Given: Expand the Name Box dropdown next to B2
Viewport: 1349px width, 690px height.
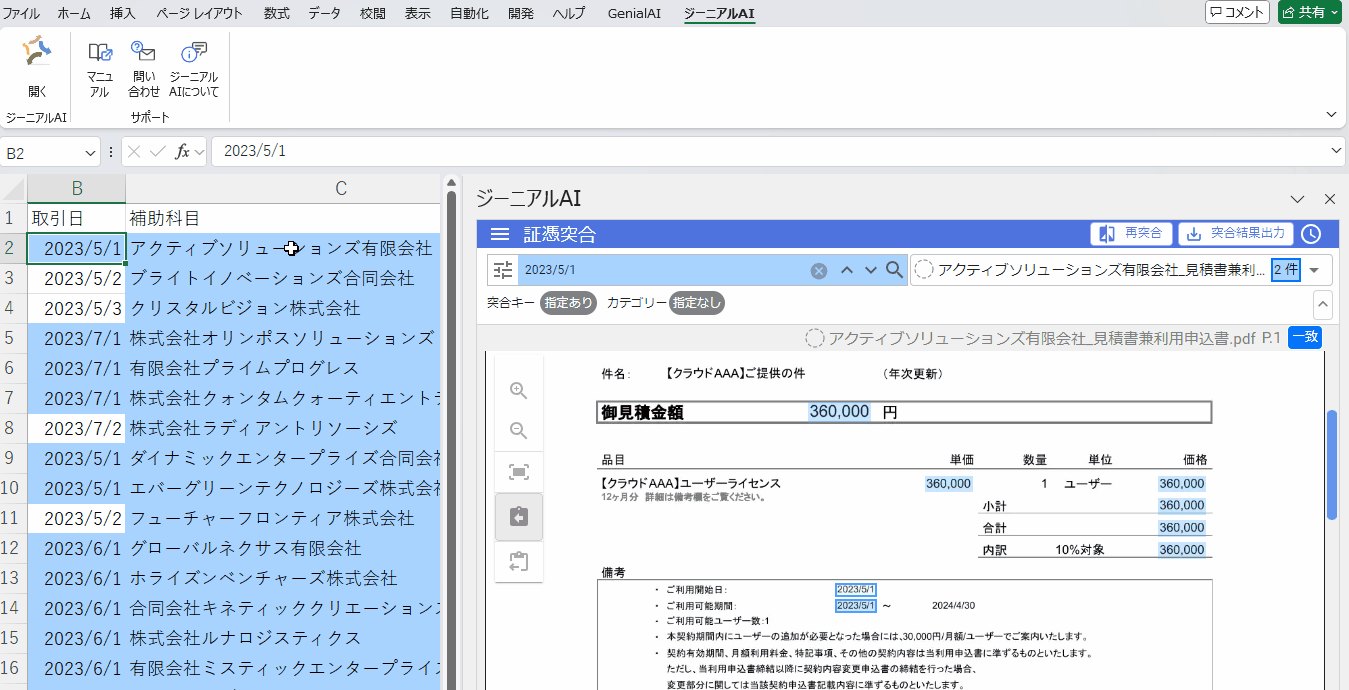Looking at the screenshot, I should point(91,152).
